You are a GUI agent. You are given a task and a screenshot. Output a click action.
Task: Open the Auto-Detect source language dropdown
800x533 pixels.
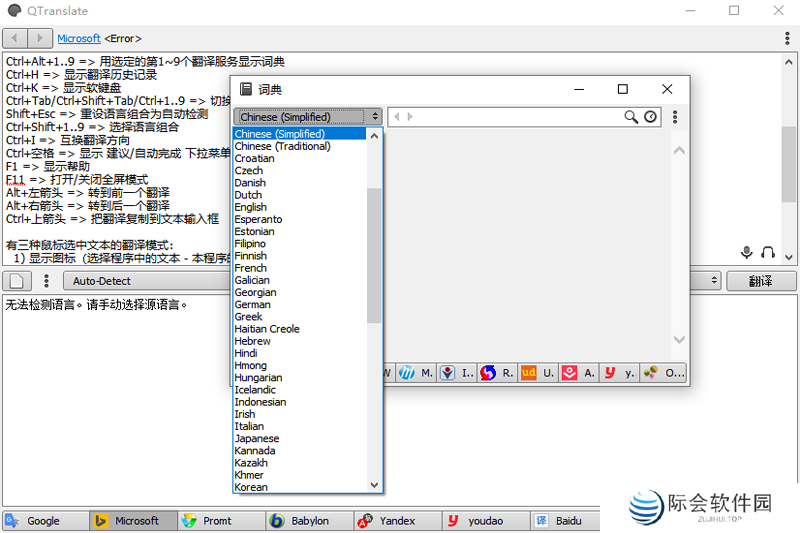[148, 281]
